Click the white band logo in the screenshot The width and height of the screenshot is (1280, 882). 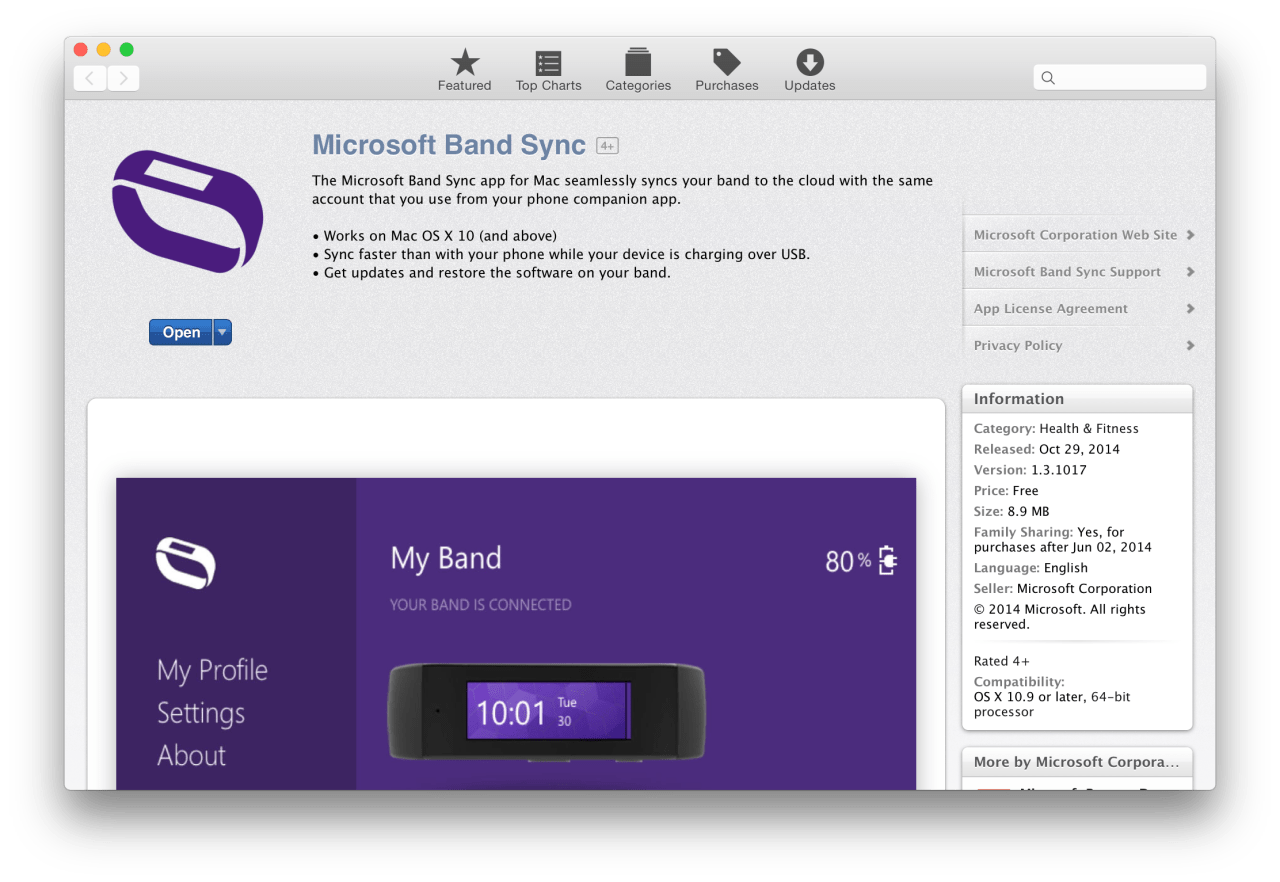[x=186, y=563]
